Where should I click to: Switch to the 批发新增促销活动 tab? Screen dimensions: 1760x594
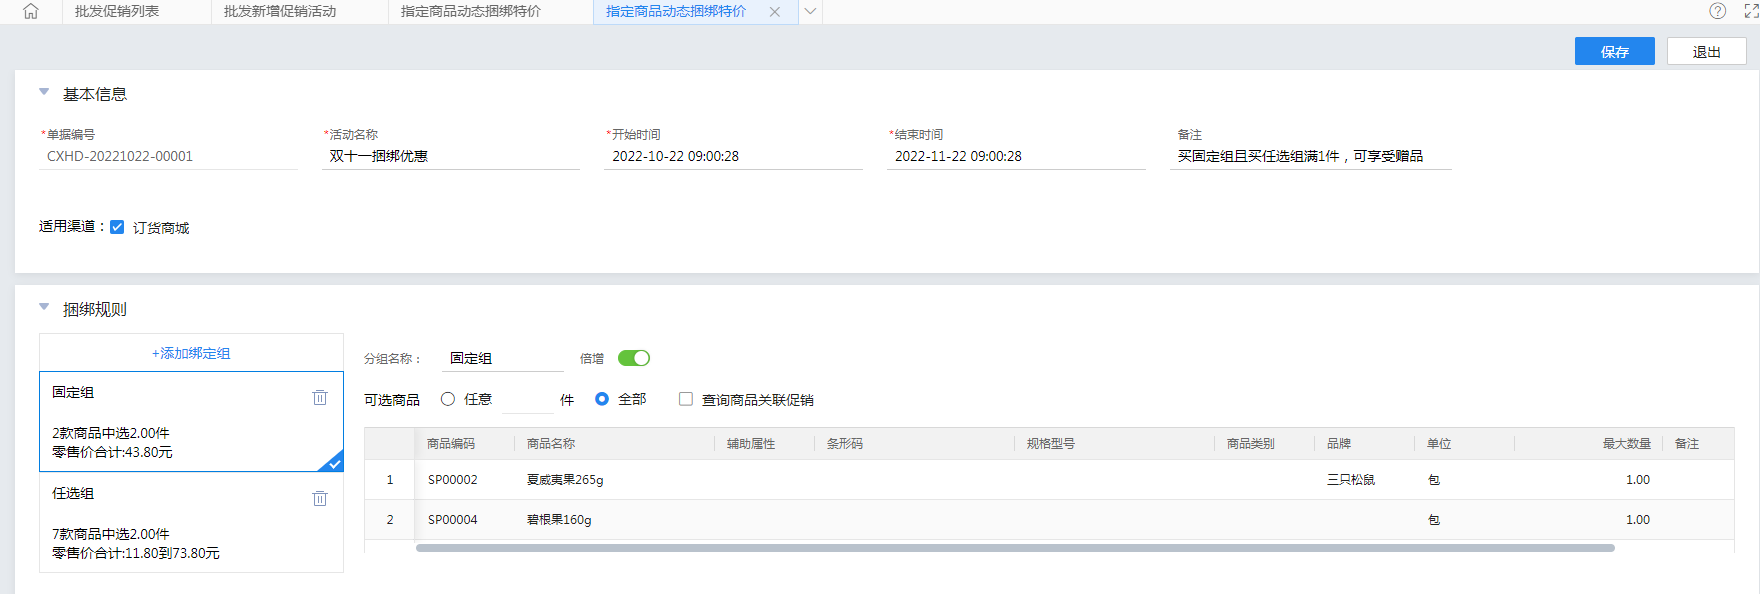tap(280, 12)
